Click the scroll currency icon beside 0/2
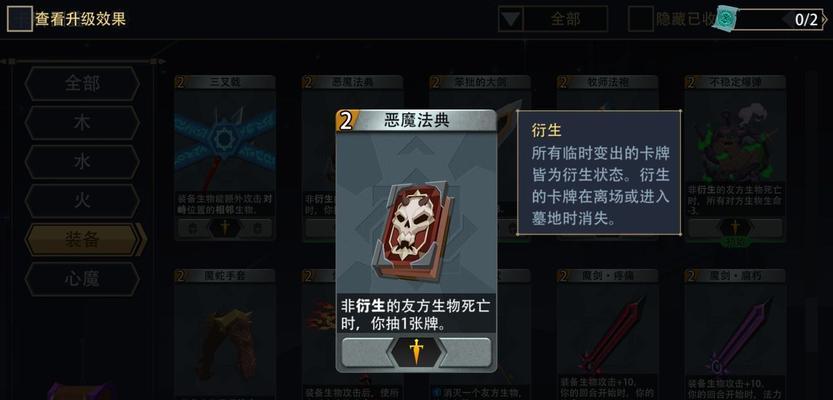 pos(726,20)
